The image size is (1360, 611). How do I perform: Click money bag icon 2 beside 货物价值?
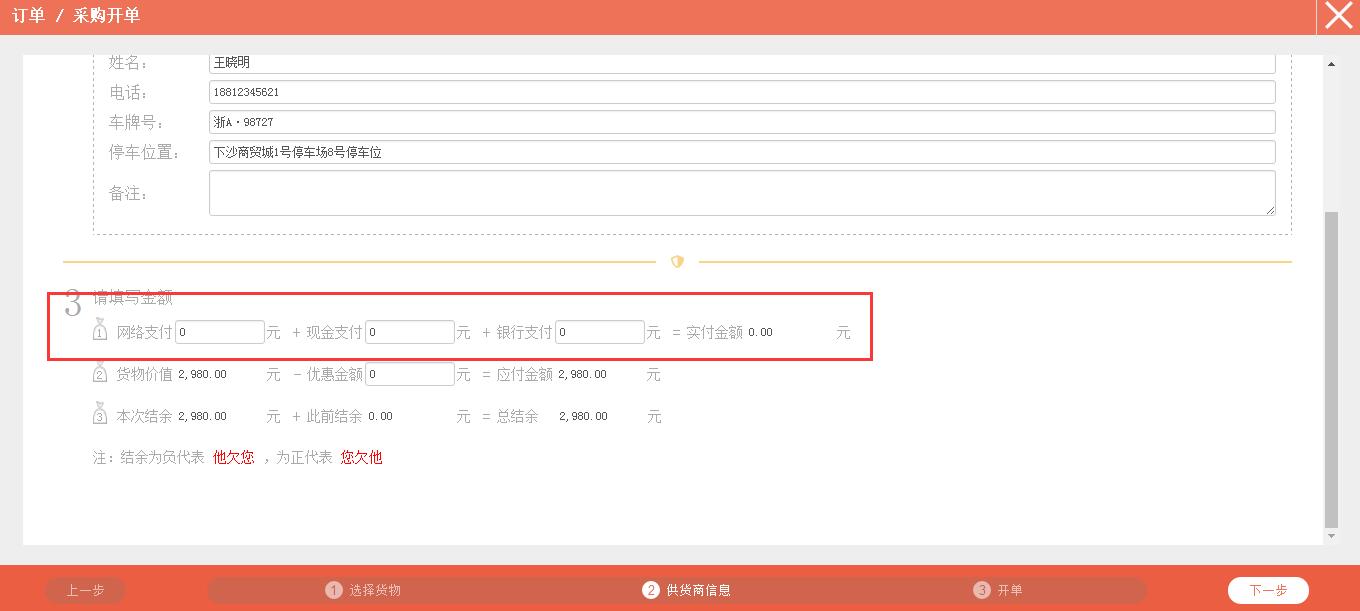100,374
